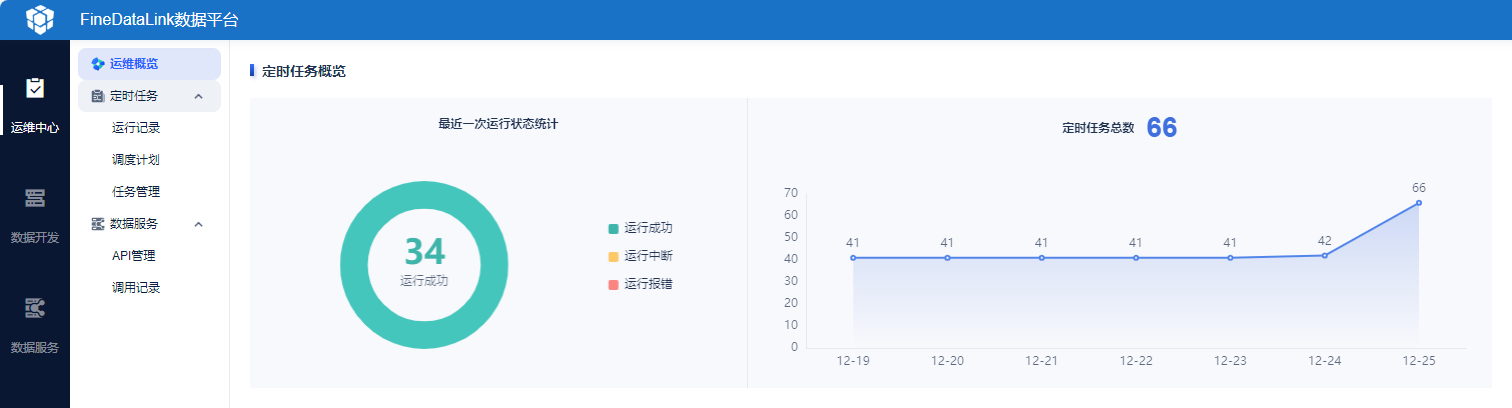Open the 数据服务 sidebar icon

[35, 308]
